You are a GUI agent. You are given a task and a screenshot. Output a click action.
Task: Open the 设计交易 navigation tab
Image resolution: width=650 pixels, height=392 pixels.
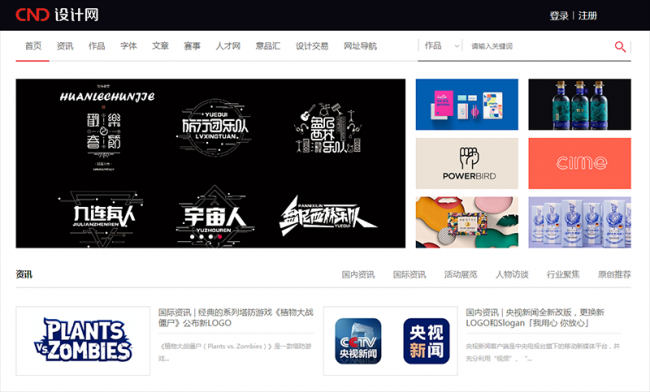312,46
